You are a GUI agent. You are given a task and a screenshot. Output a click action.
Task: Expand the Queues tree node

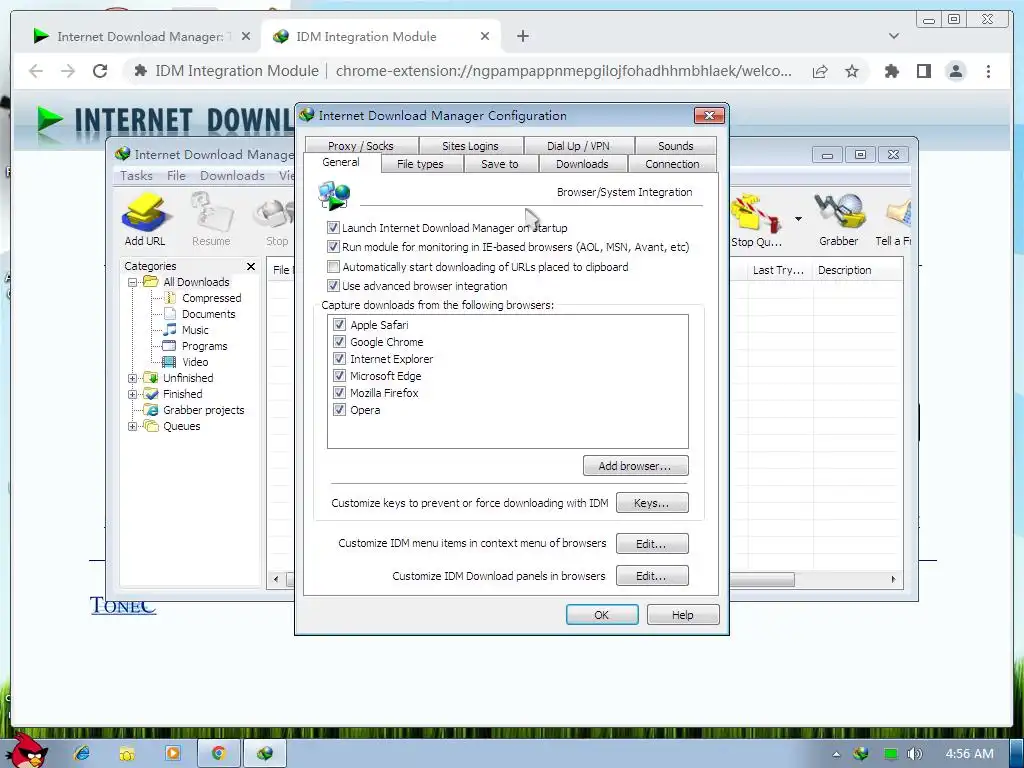click(133, 426)
